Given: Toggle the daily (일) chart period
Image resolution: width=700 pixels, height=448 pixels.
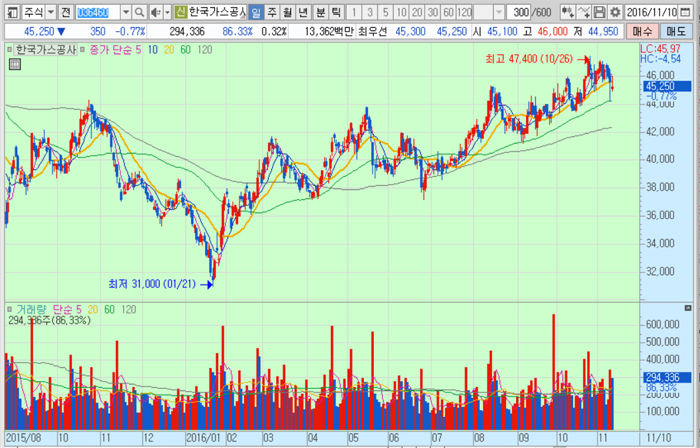Looking at the screenshot, I should pos(257,12).
